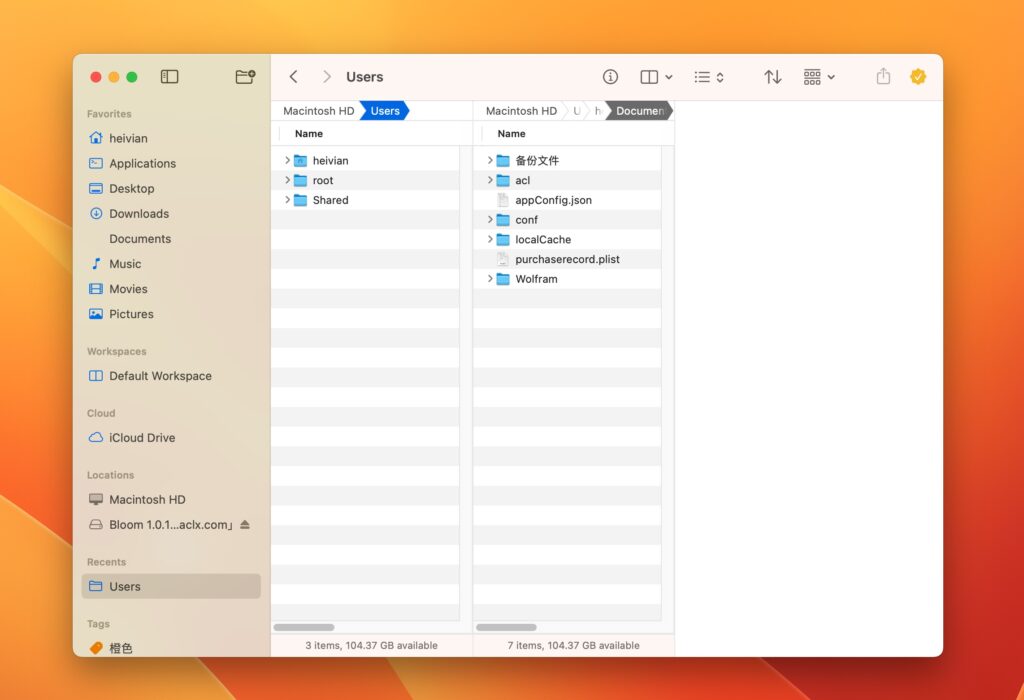
Task: Click the Share icon in toolbar
Action: 883,76
